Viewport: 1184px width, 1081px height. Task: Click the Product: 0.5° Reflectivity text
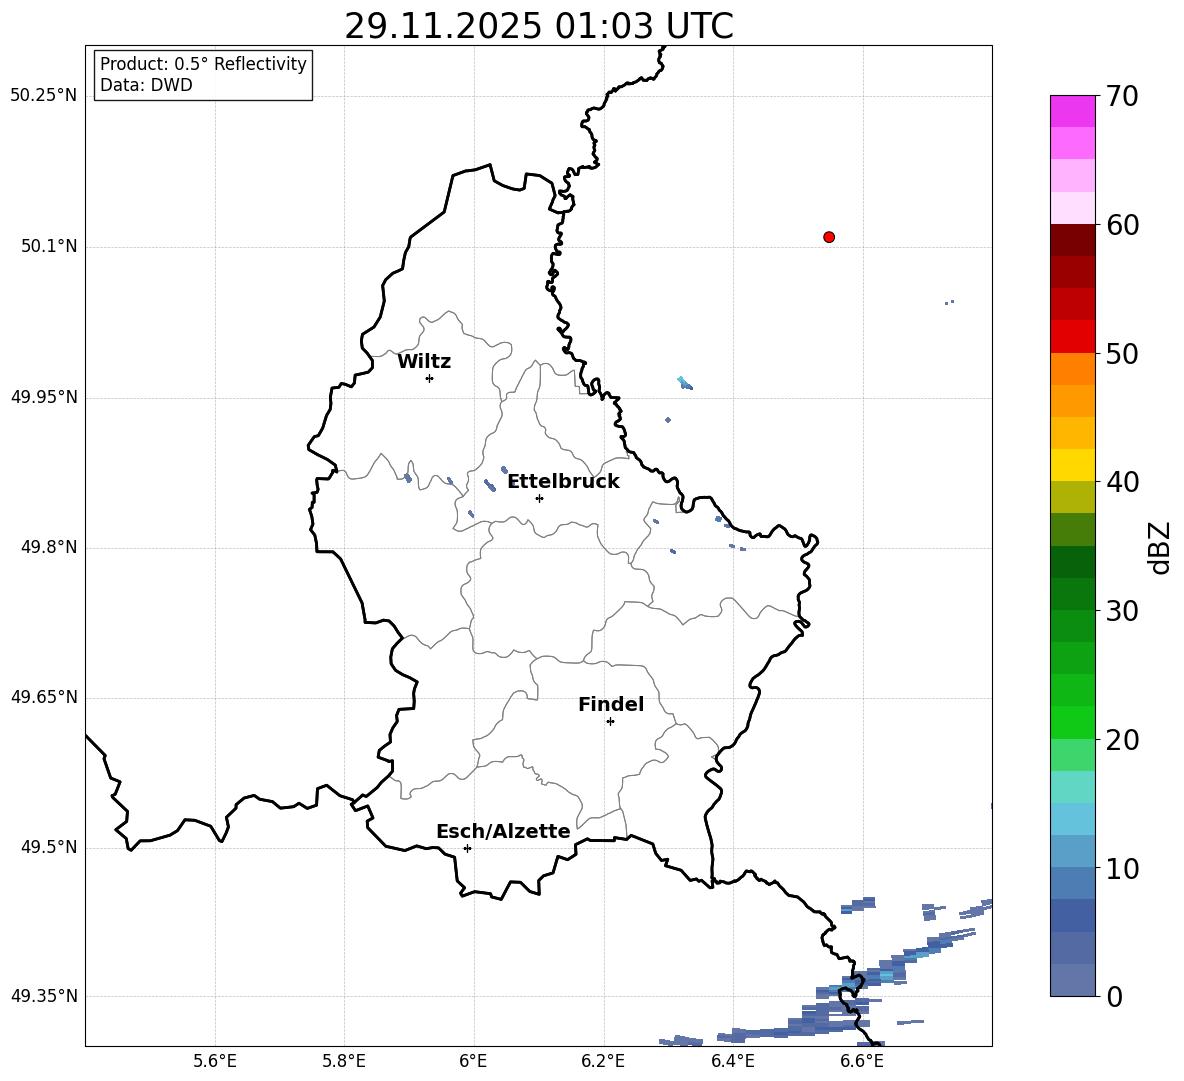[x=203, y=64]
